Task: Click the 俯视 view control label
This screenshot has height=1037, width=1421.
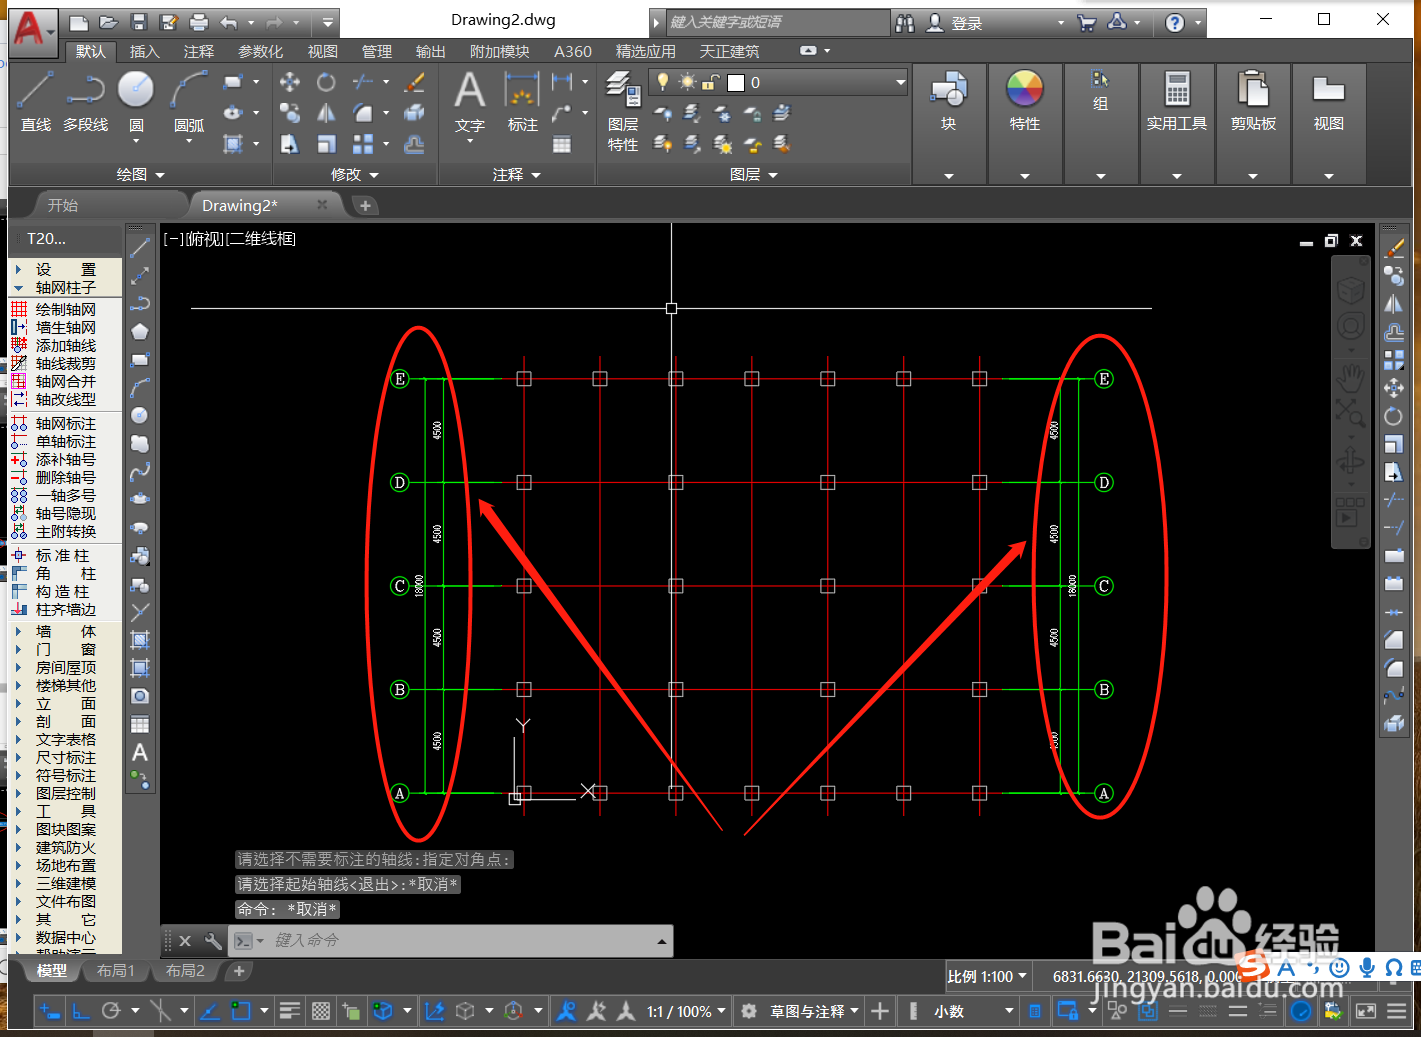Action: (205, 239)
